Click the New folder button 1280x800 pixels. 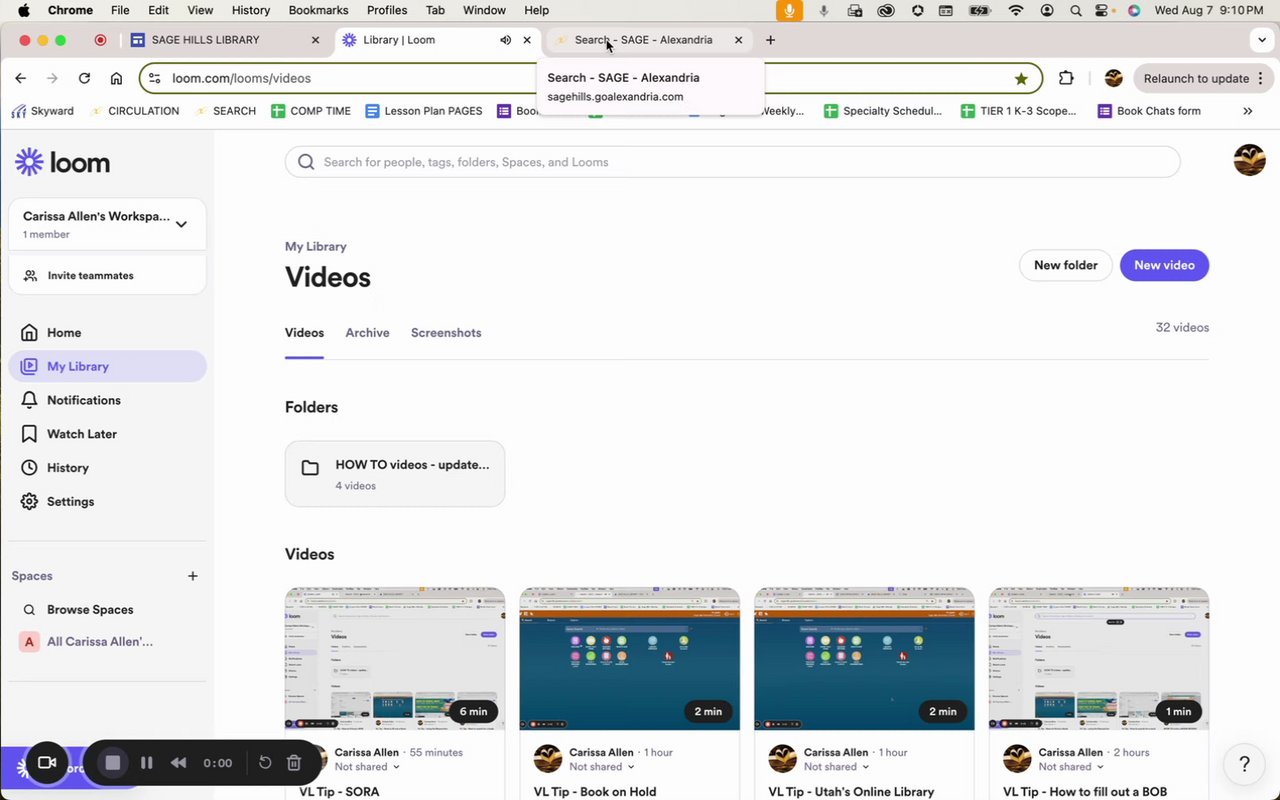pyautogui.click(x=1065, y=265)
